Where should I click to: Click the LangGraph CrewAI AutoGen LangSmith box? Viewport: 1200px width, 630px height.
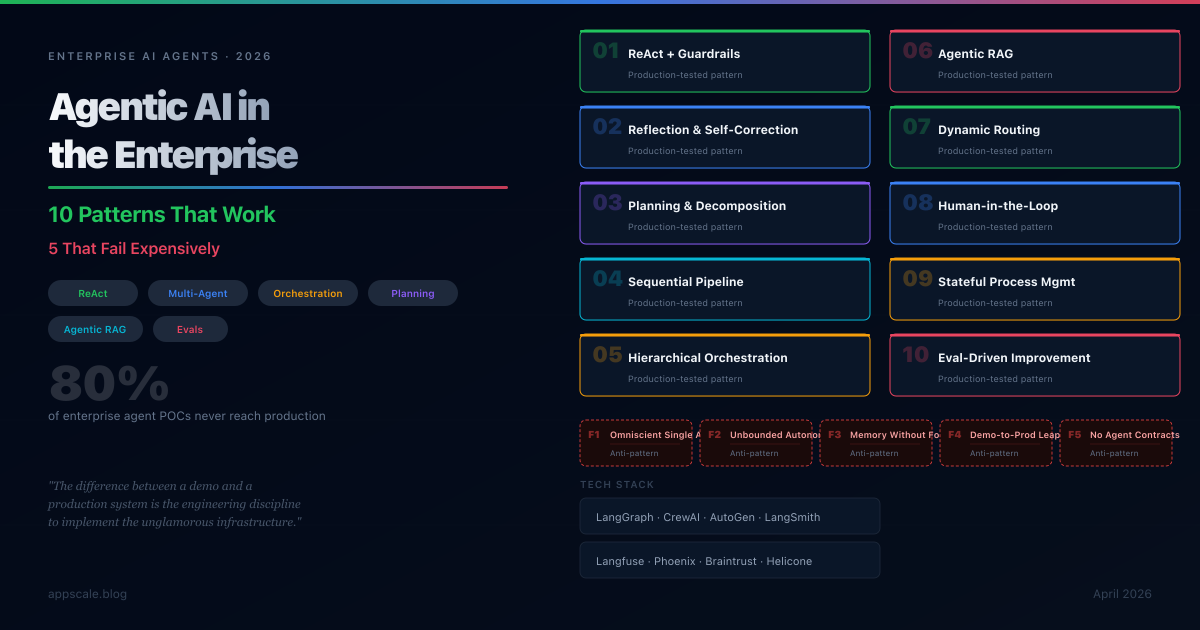(x=729, y=517)
